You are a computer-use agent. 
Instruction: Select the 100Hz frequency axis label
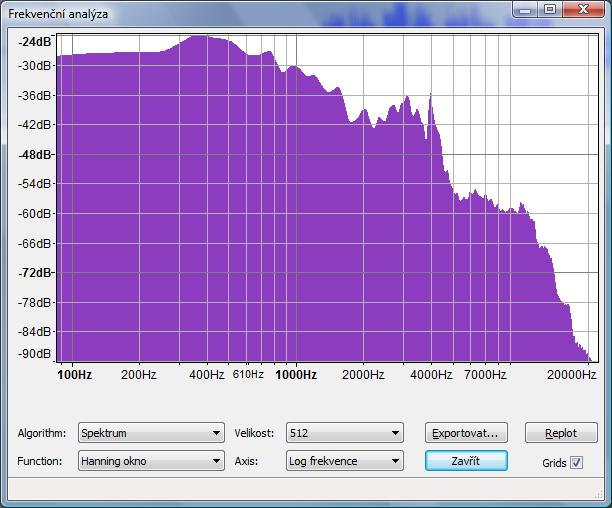coord(75,375)
